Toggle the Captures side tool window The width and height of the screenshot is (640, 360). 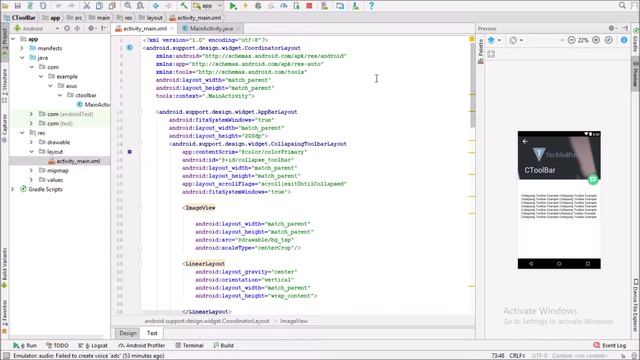tap(4, 128)
